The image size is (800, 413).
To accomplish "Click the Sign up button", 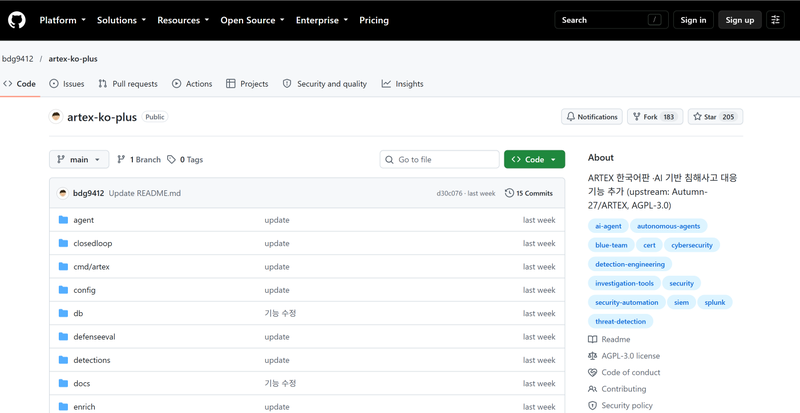I will [x=740, y=20].
